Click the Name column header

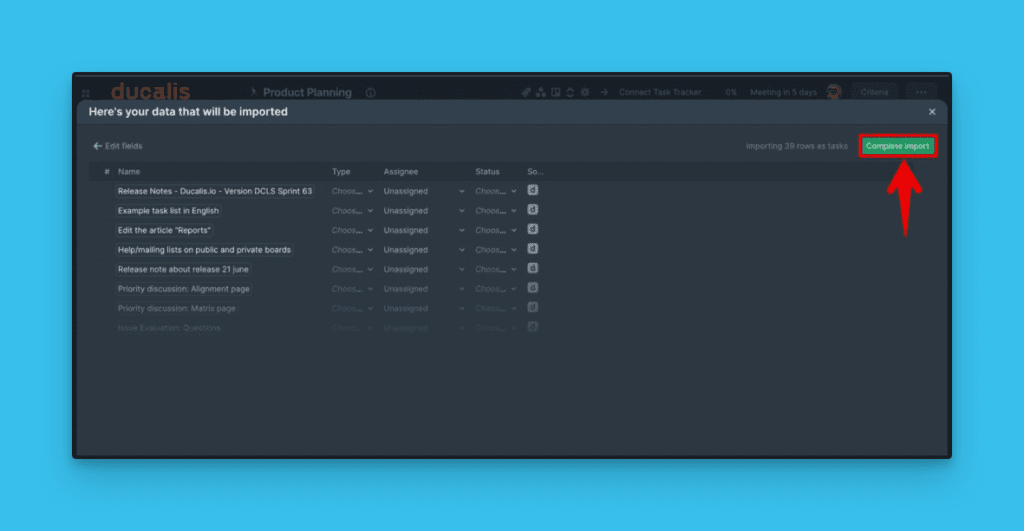[129, 172]
